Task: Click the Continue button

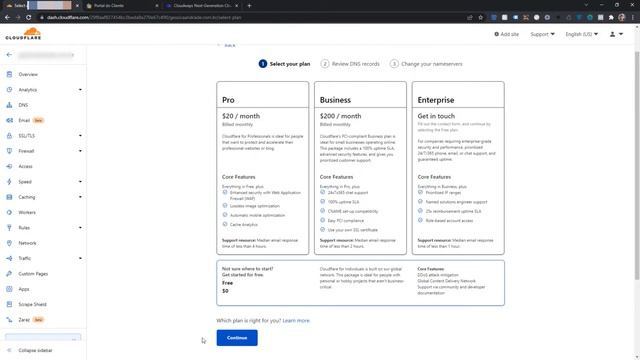Action: (237, 338)
